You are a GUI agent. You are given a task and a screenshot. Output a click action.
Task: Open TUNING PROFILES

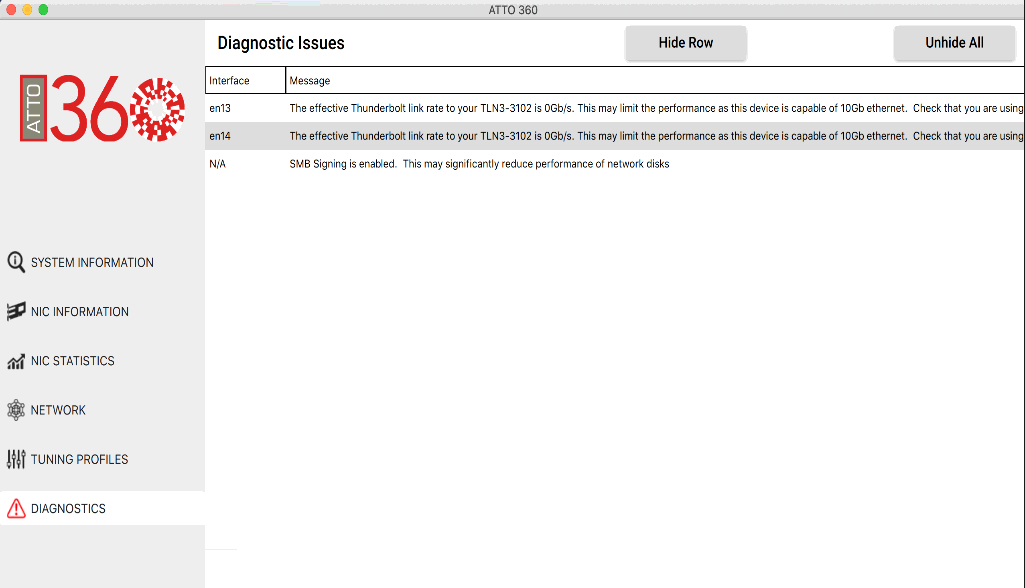click(80, 459)
